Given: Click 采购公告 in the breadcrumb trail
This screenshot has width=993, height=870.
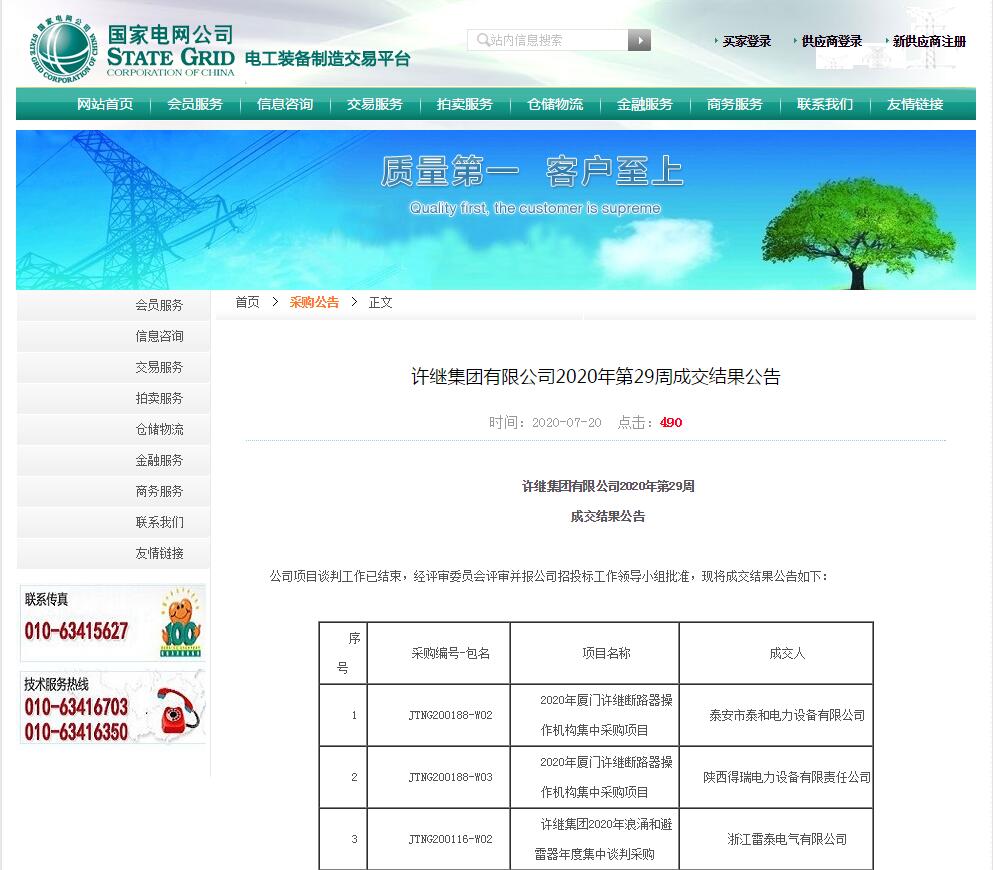Looking at the screenshot, I should [x=314, y=302].
